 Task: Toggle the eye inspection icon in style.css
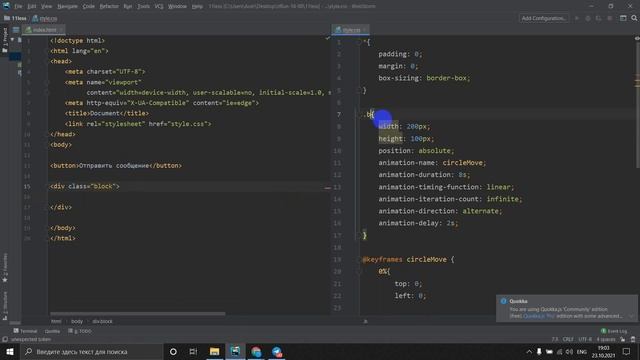[x=637, y=38]
